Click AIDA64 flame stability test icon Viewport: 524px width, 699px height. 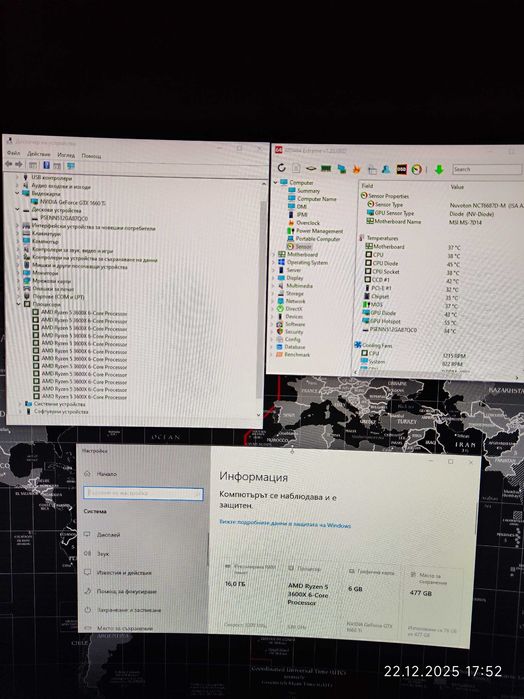pyautogui.click(x=356, y=169)
